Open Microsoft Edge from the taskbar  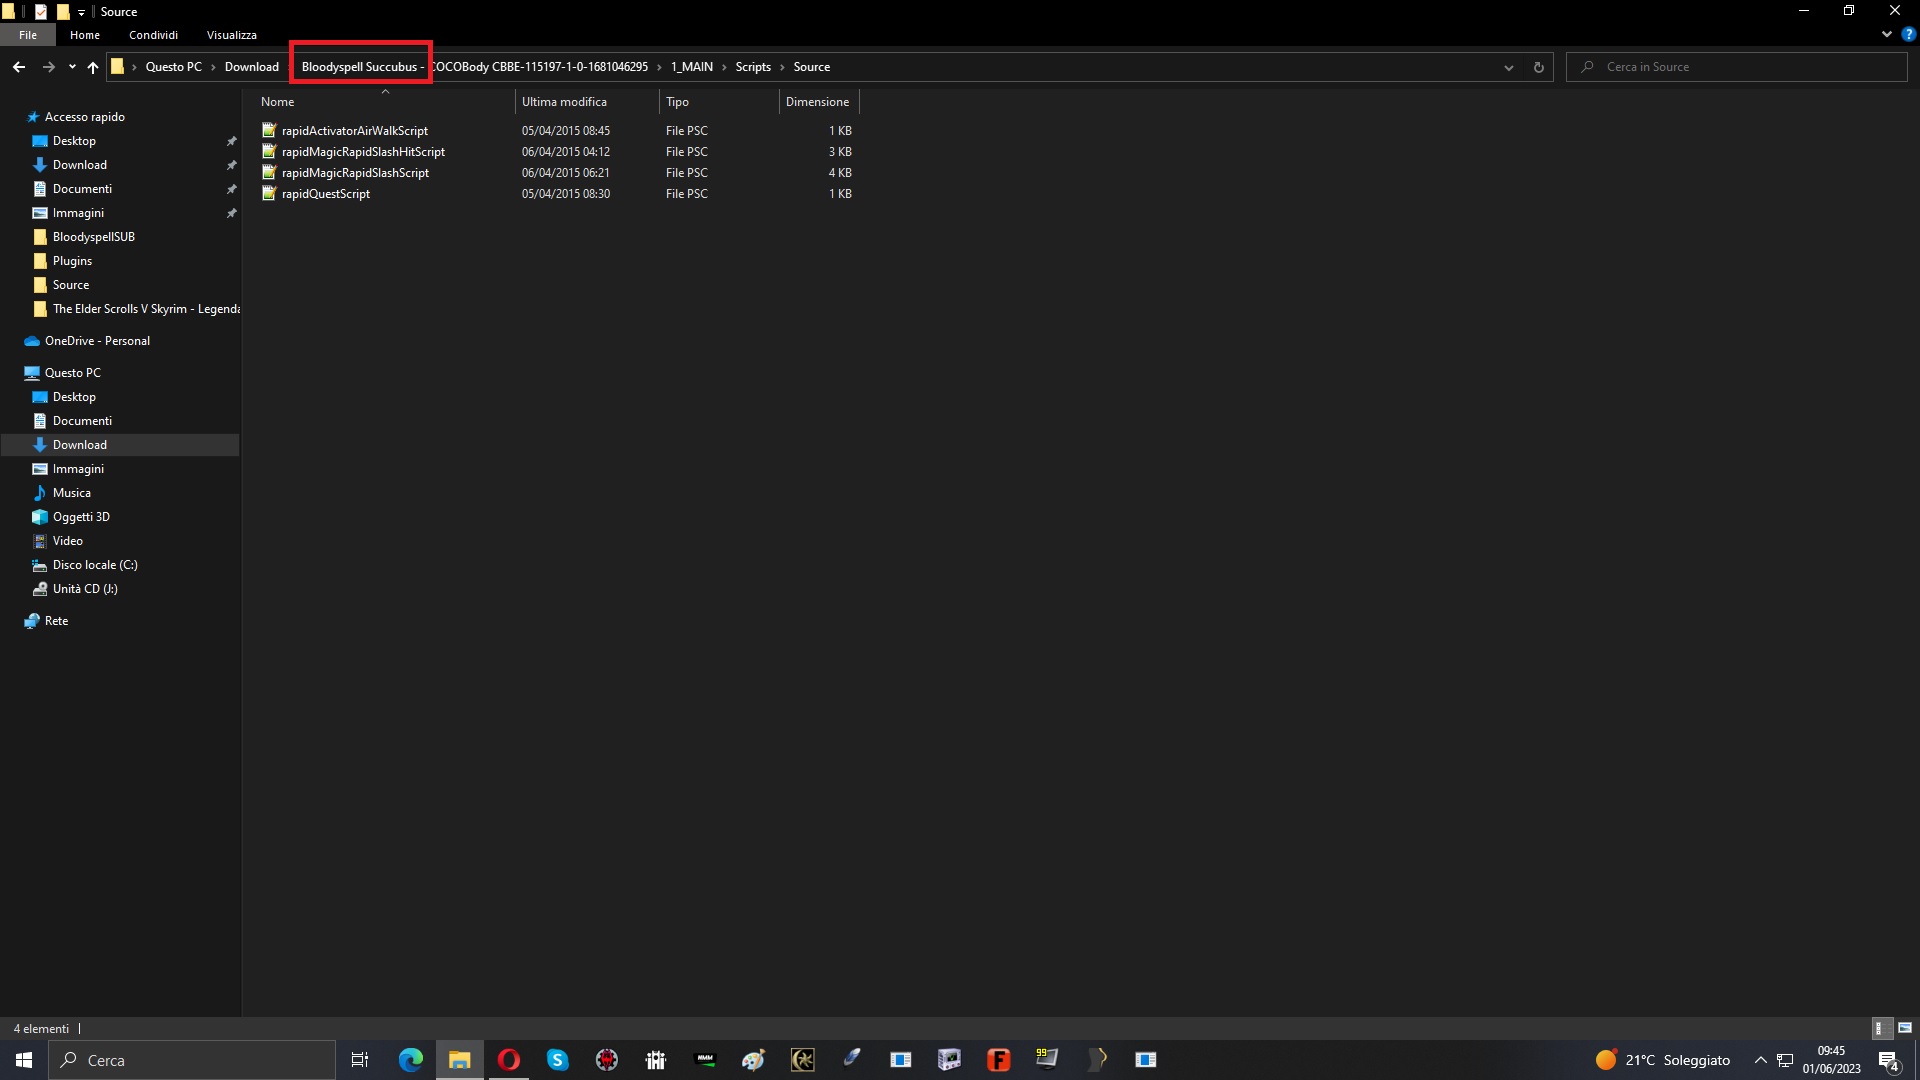click(411, 1060)
